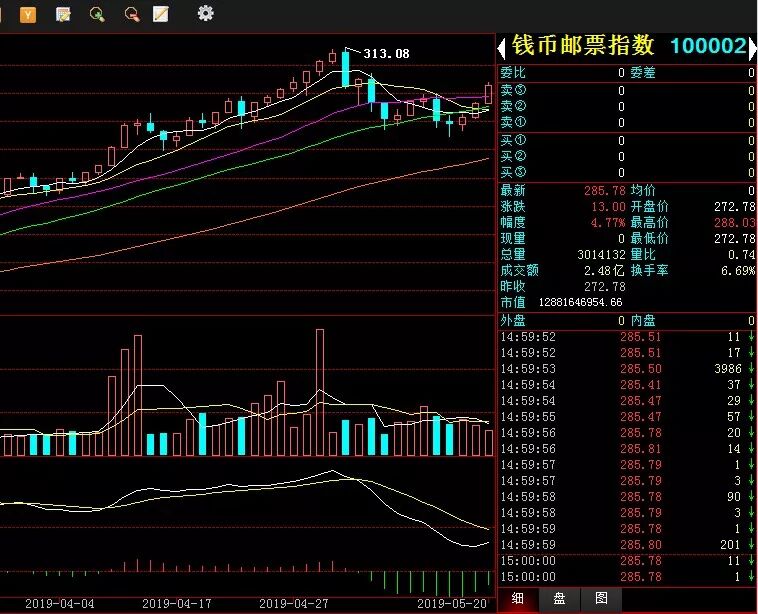The image size is (758, 614).
Task: Go to next index with right arrow
Action: coord(752,48)
